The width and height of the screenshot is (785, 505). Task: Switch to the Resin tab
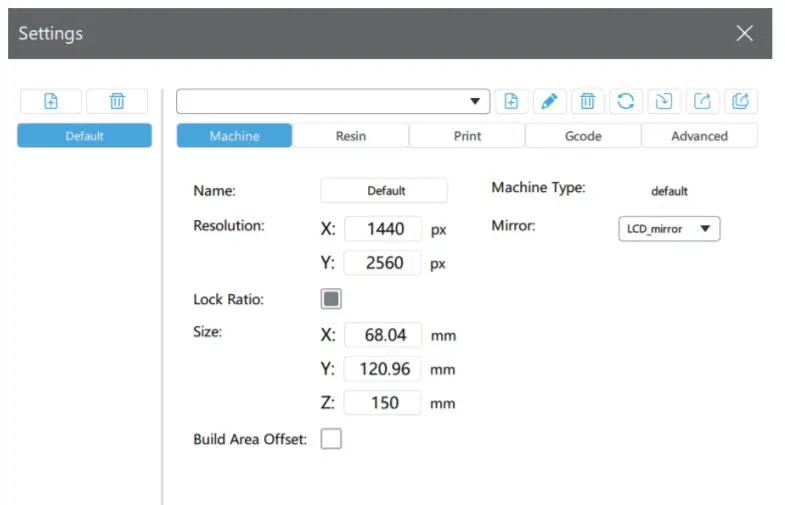coord(351,136)
